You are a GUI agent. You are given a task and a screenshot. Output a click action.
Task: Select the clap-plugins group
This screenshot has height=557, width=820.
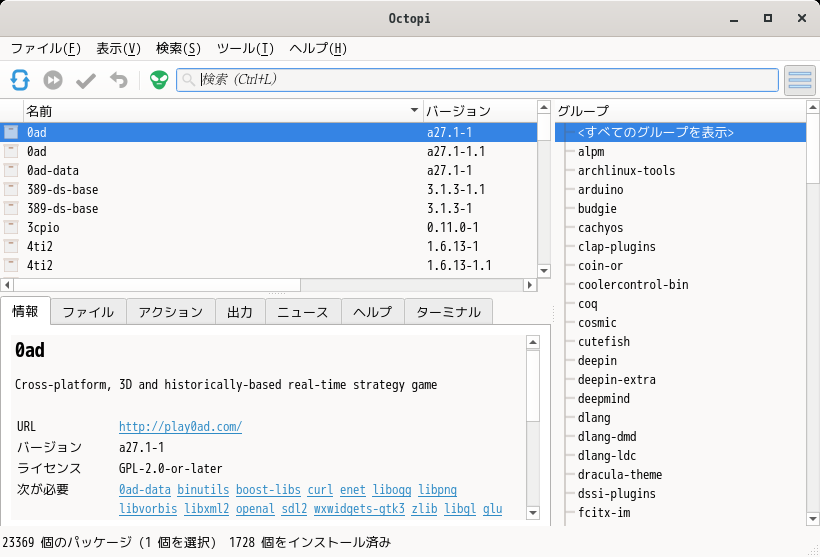click(617, 246)
